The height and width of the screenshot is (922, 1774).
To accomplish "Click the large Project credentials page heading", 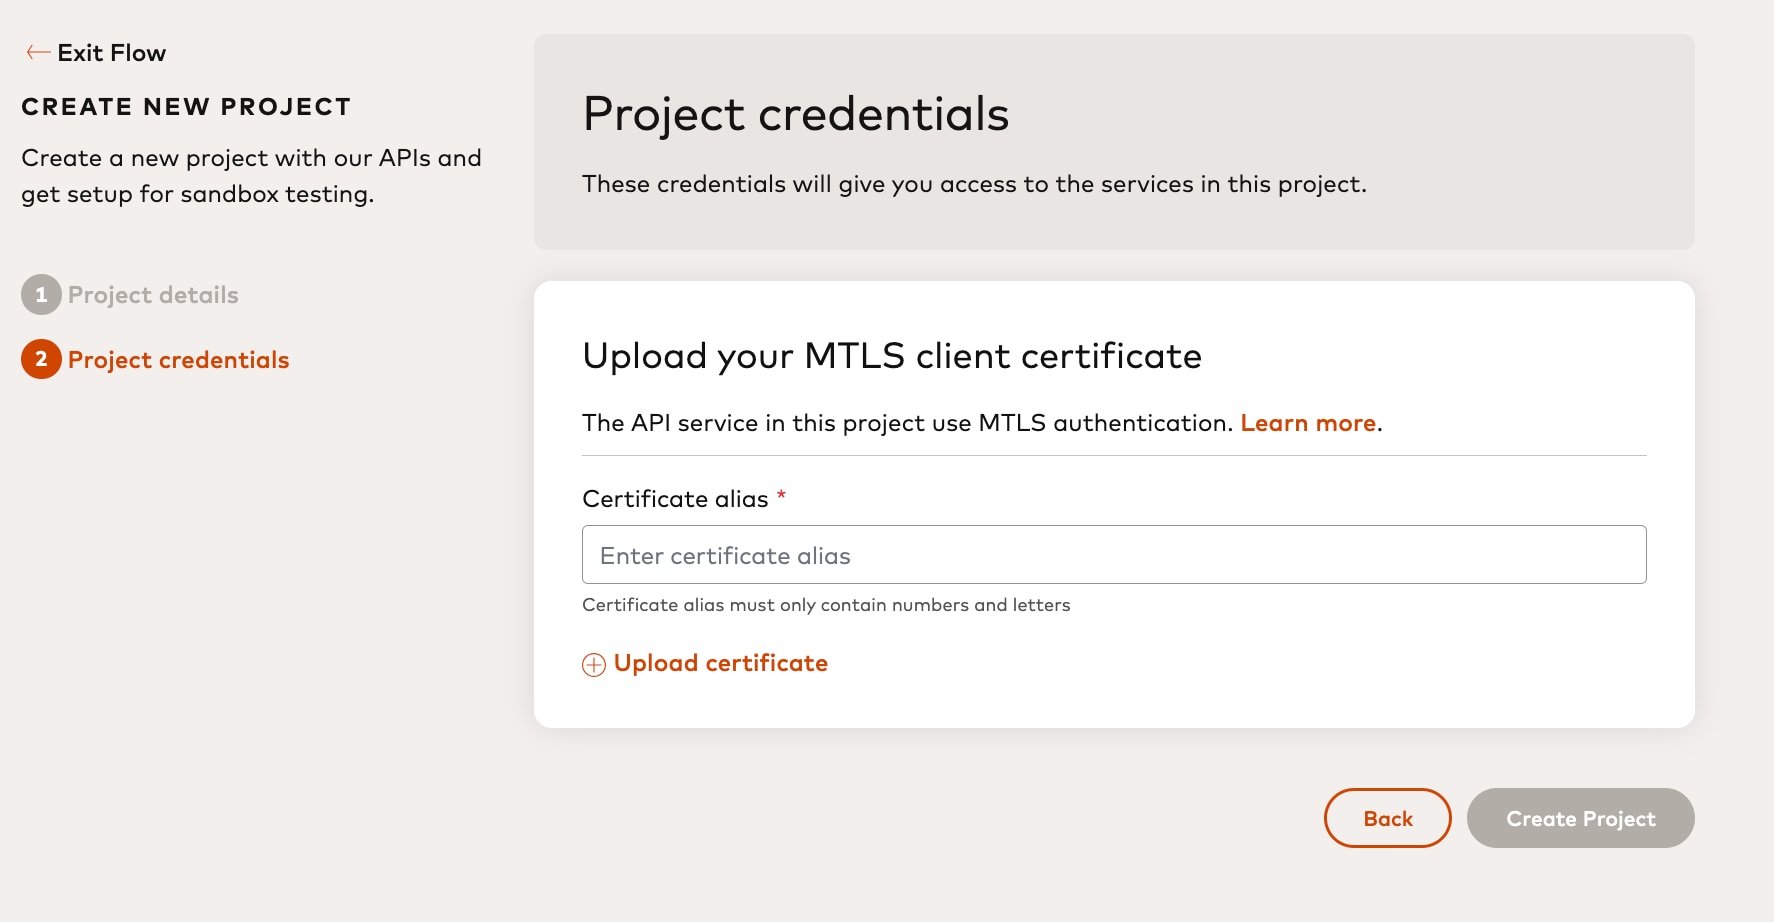I will 795,114.
